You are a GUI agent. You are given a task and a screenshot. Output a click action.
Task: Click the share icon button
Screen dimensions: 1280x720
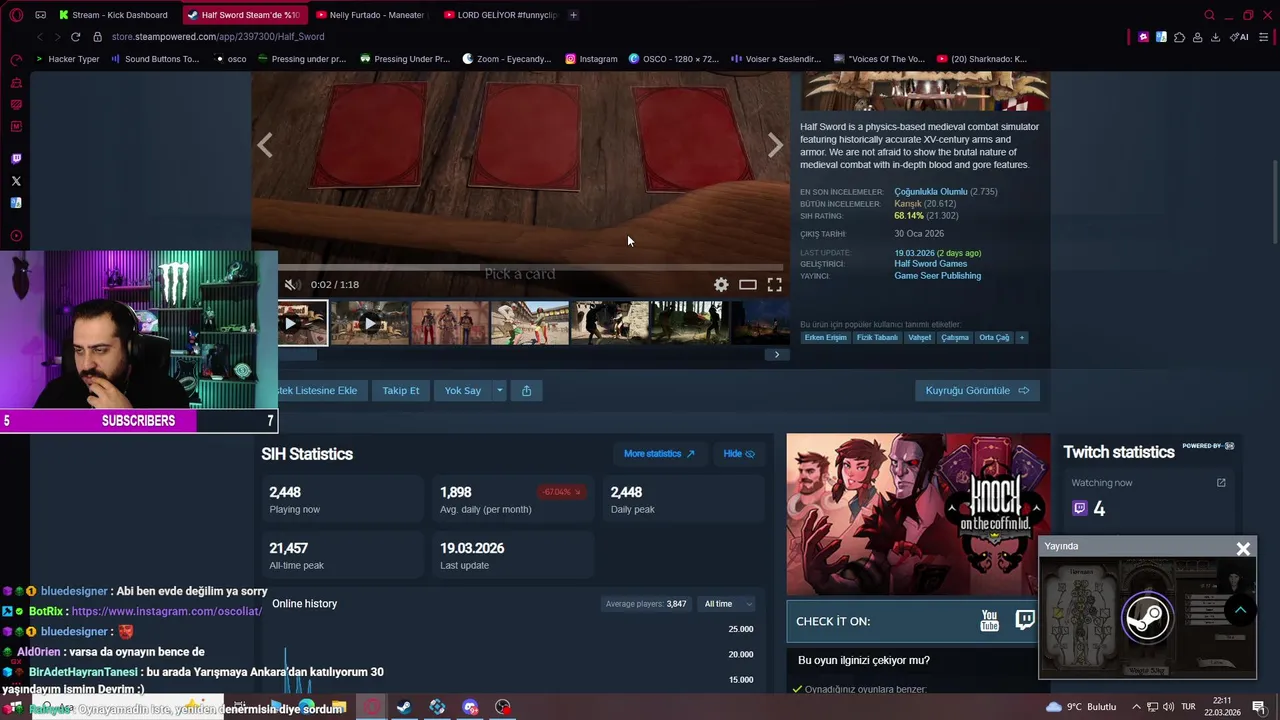click(x=526, y=390)
